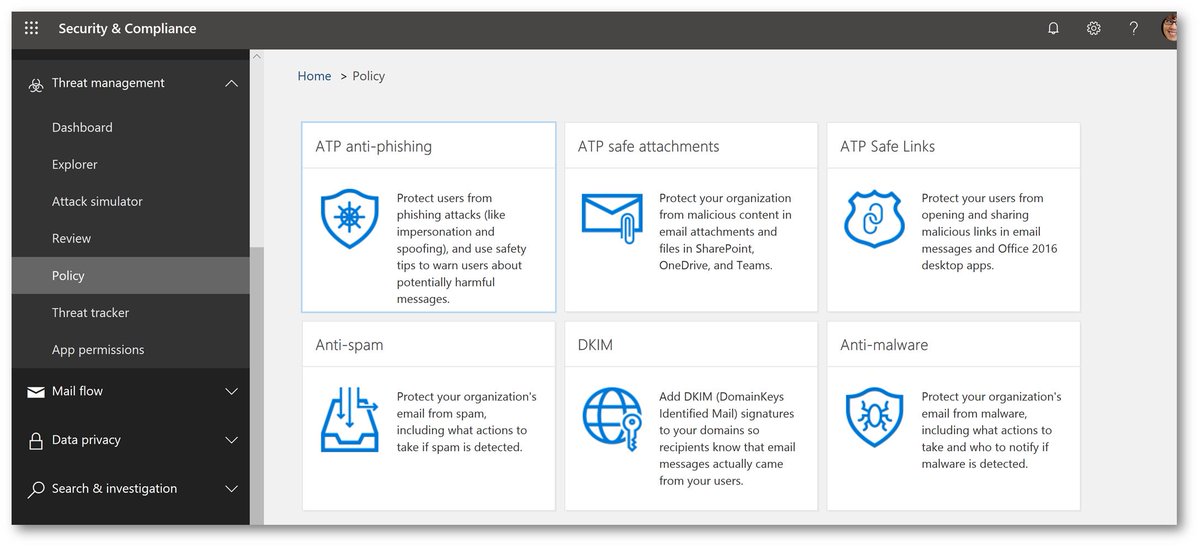Click the Threat management label
This screenshot has height=548, width=1200.
108,83
